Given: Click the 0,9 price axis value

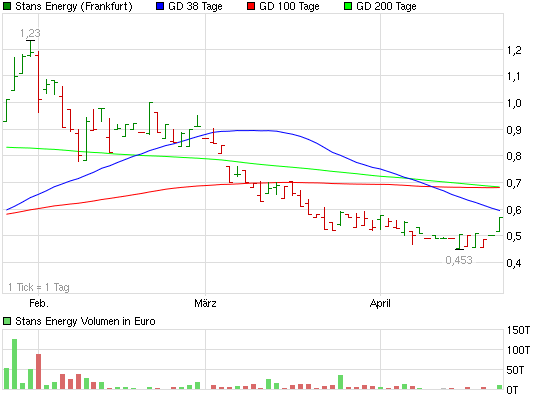Looking at the screenshot, I should click(514, 130).
